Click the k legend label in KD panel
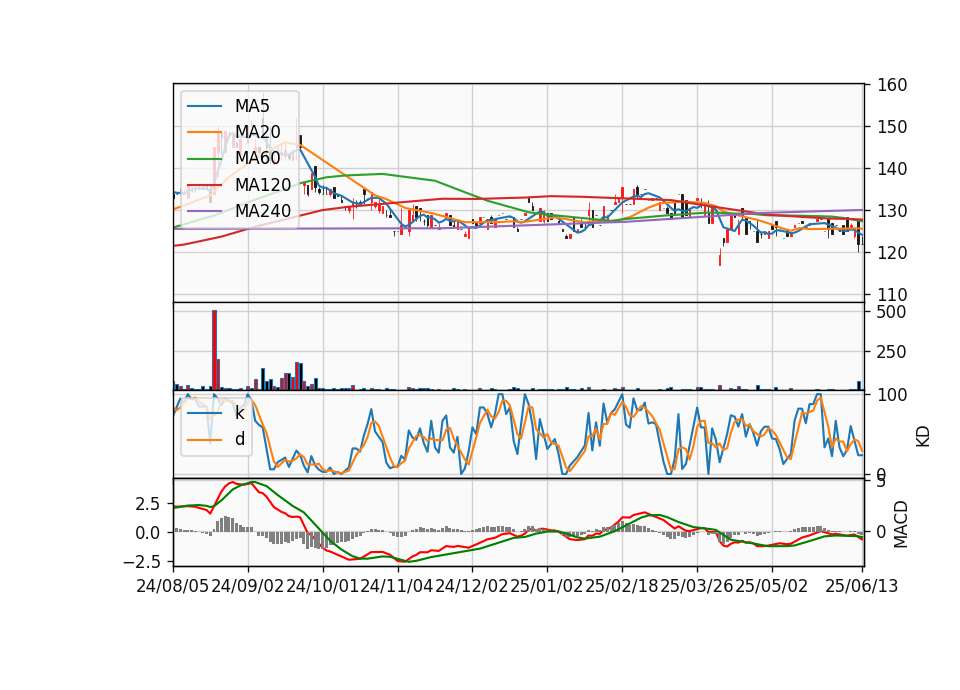 [x=239, y=413]
